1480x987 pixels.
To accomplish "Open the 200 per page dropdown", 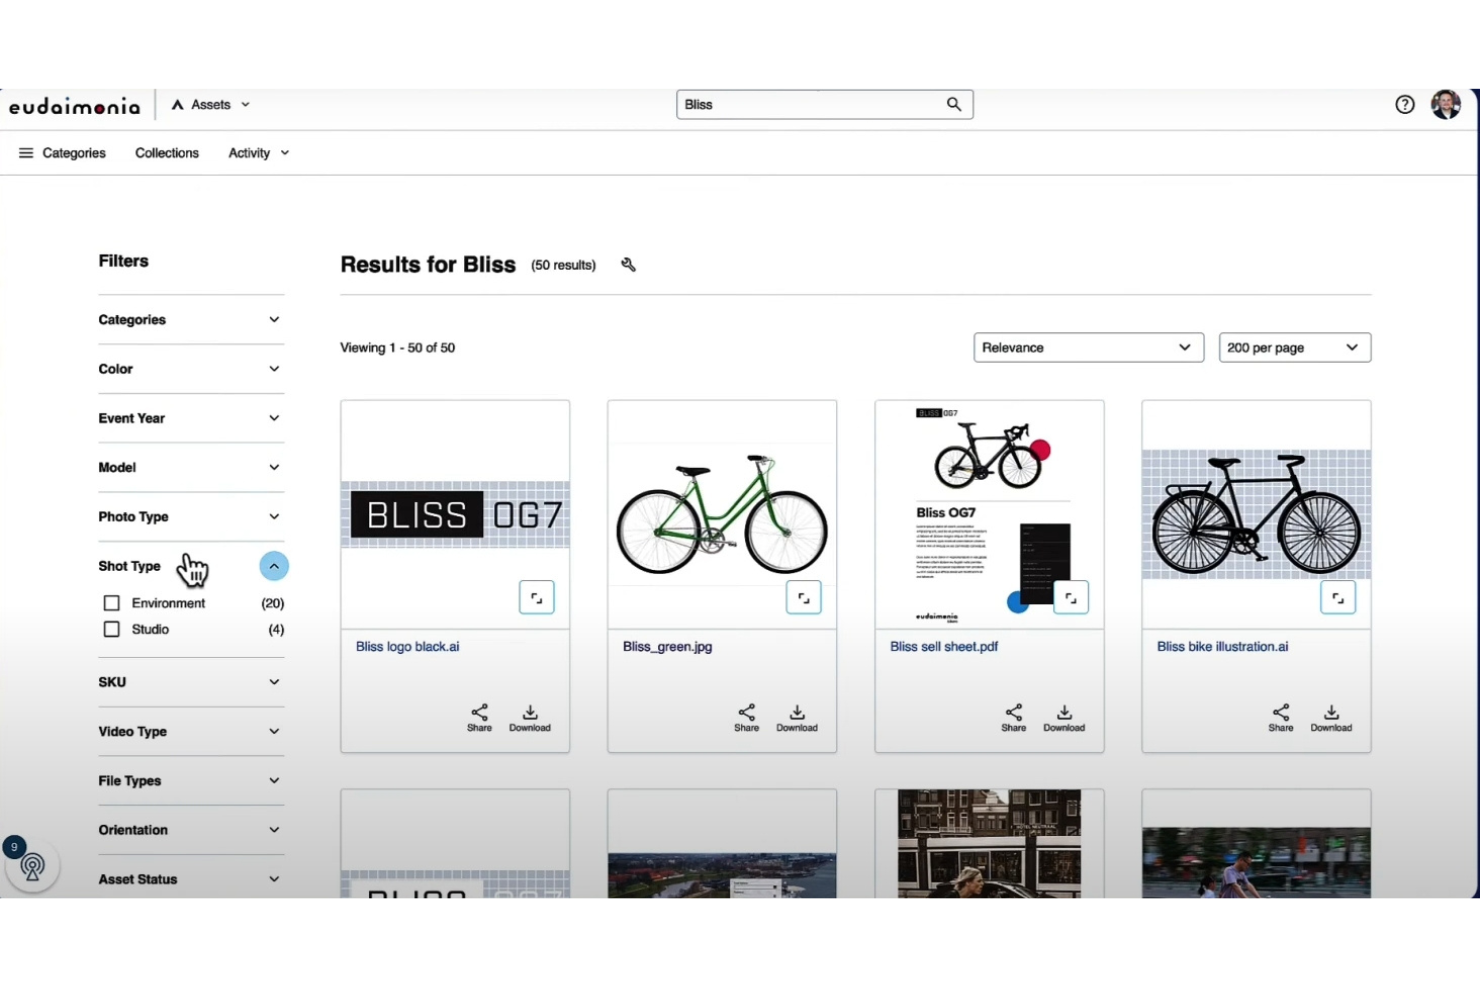I will coord(1295,348).
